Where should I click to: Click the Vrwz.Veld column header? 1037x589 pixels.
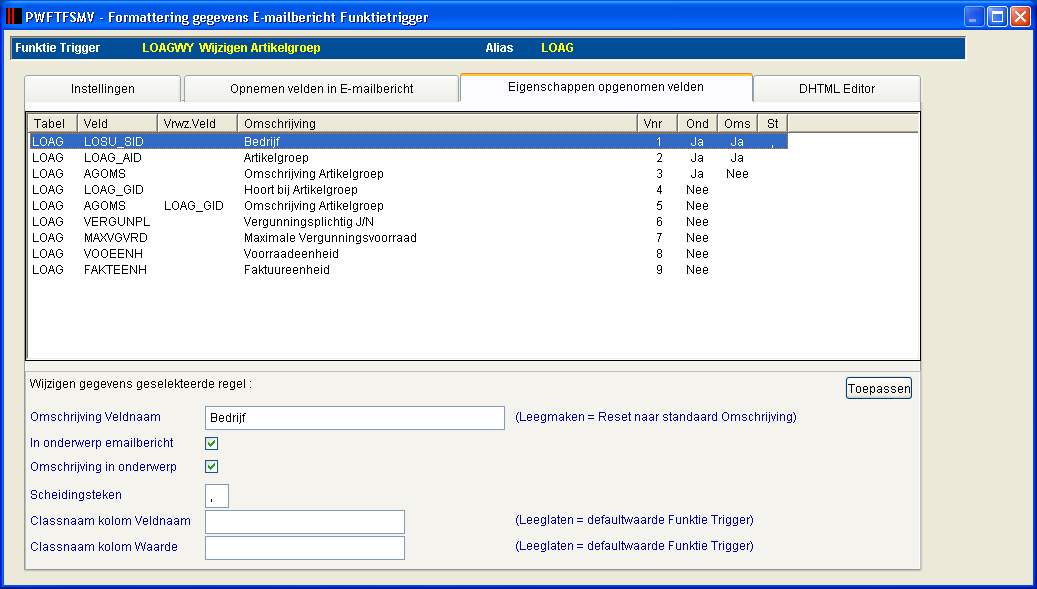click(x=197, y=124)
